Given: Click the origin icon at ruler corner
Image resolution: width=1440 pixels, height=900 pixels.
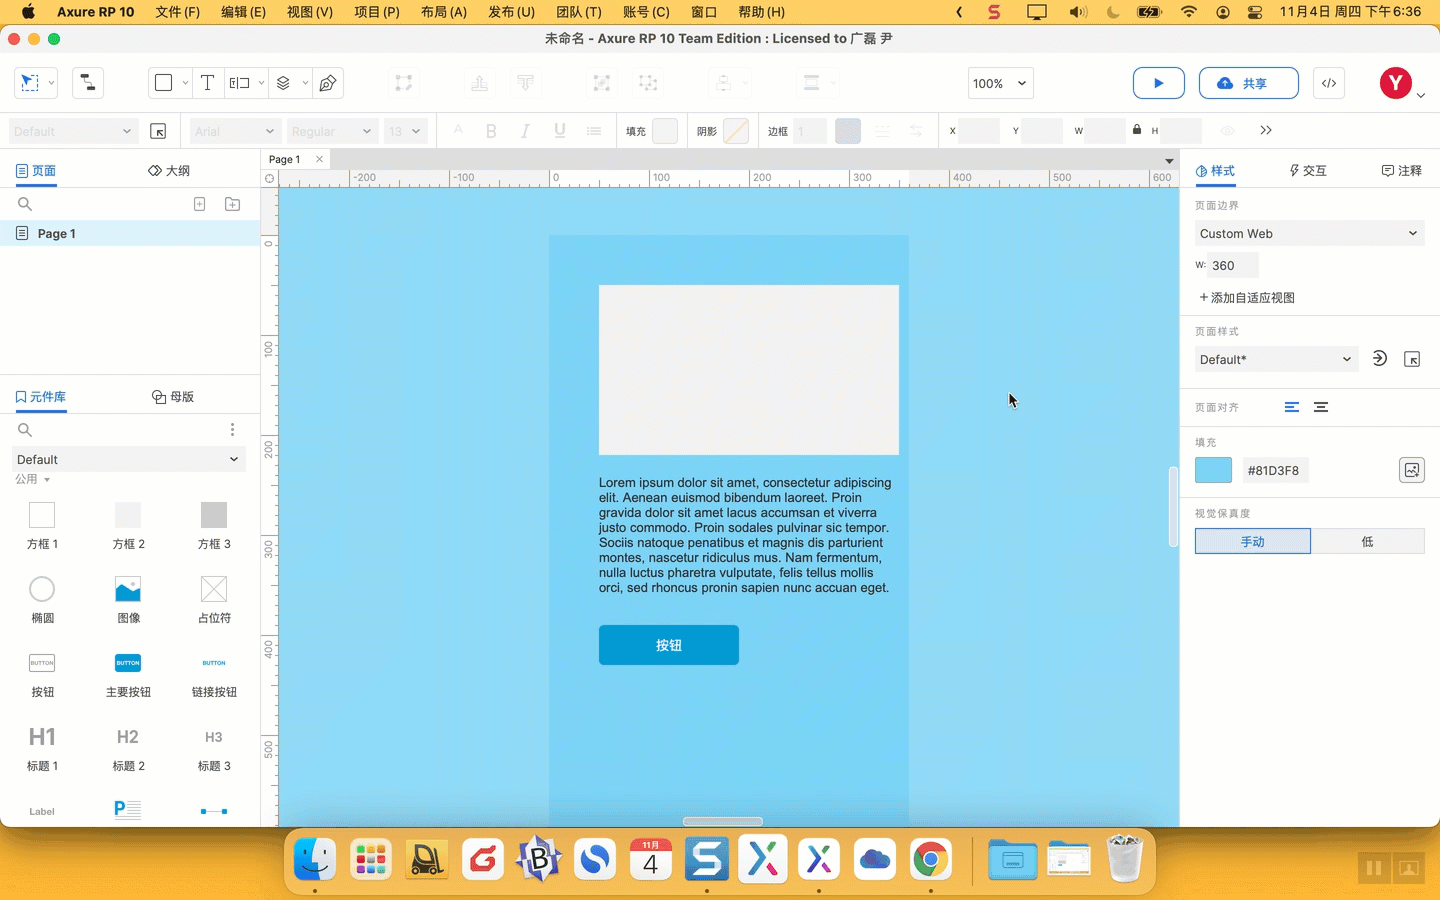Looking at the screenshot, I should 269,179.
